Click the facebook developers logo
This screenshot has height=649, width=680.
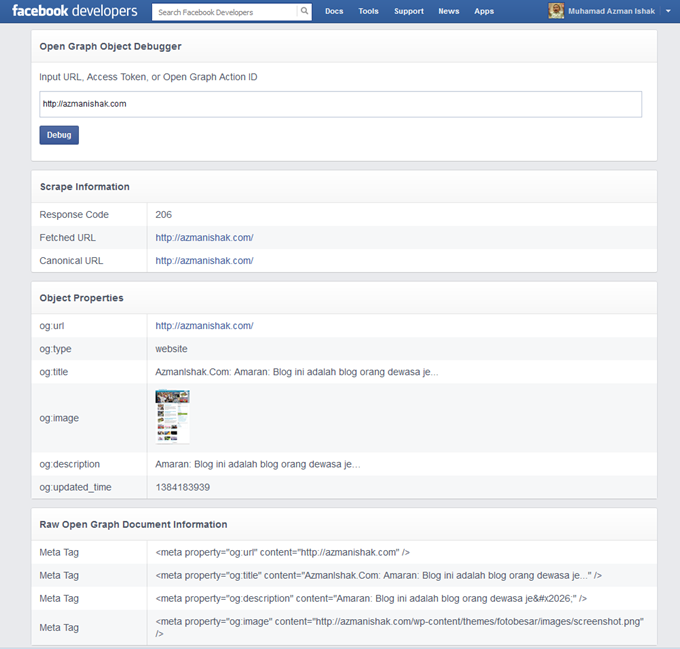pos(75,11)
